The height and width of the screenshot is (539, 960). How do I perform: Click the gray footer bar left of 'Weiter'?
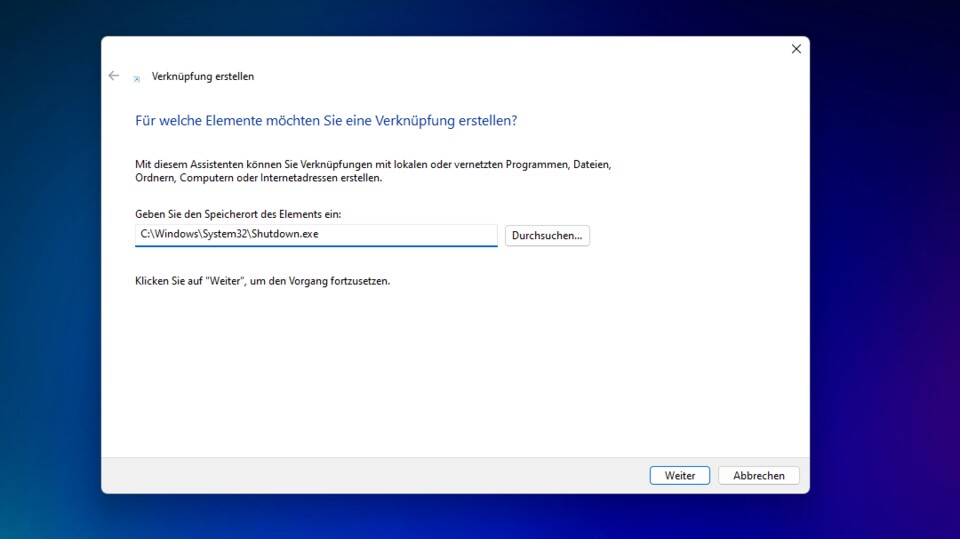tap(370, 476)
